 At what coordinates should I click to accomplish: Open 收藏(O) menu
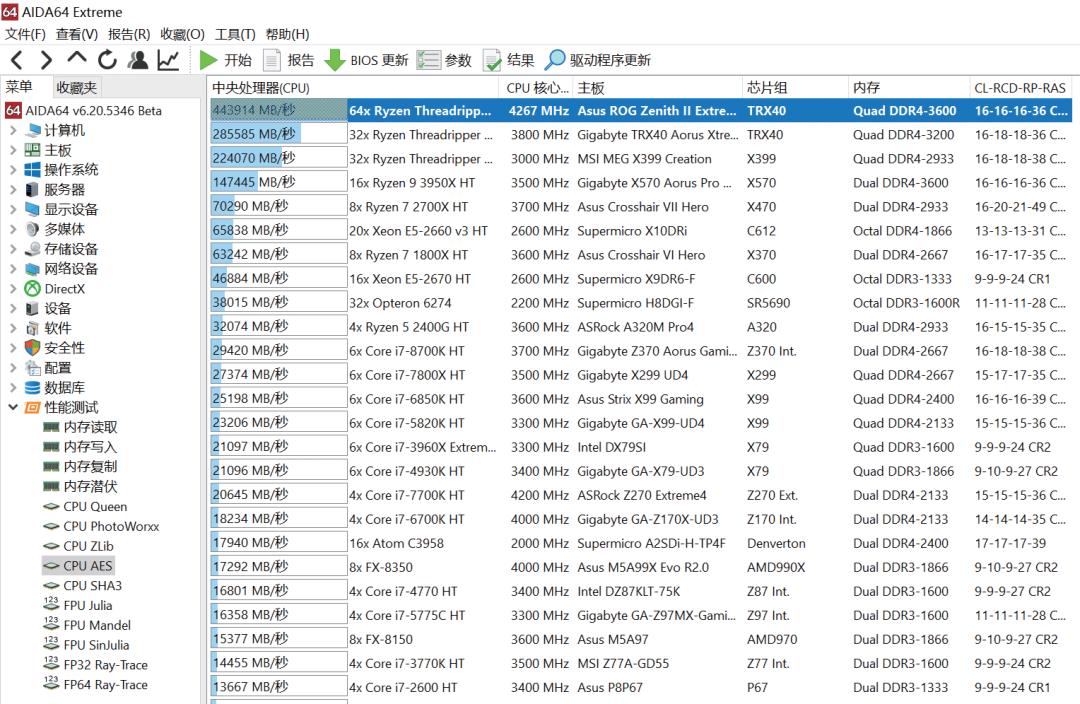(183, 34)
